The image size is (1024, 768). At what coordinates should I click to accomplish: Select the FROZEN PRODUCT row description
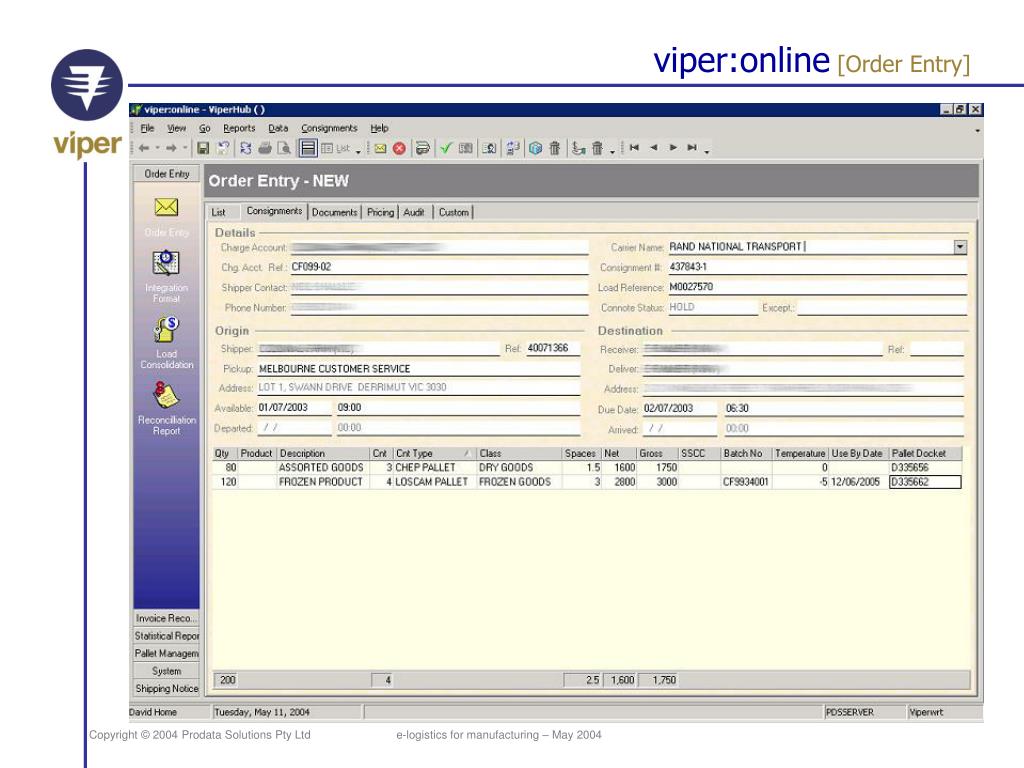pos(321,482)
